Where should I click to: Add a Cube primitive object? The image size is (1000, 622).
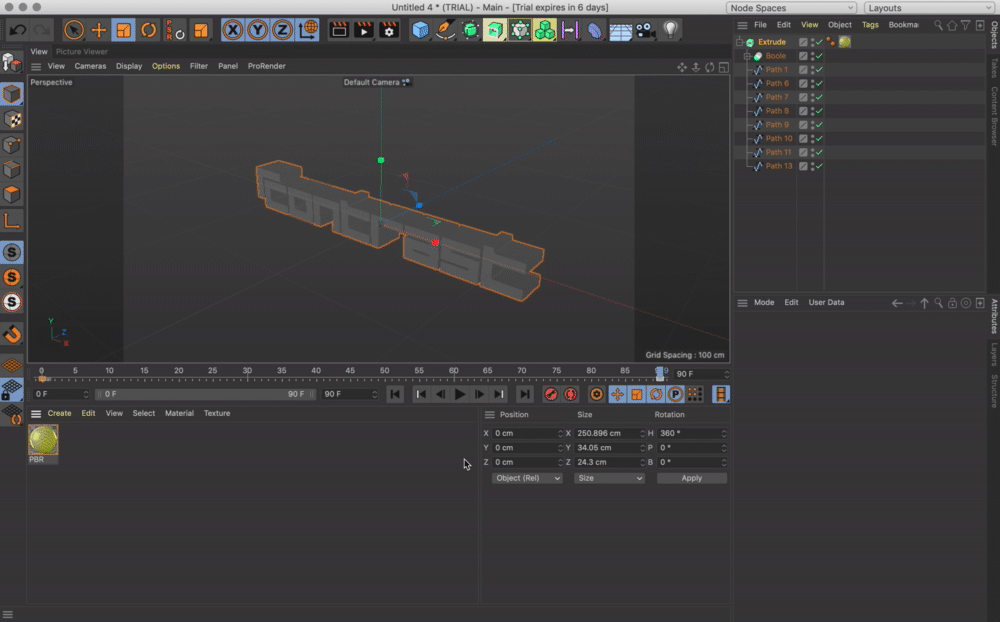click(421, 30)
